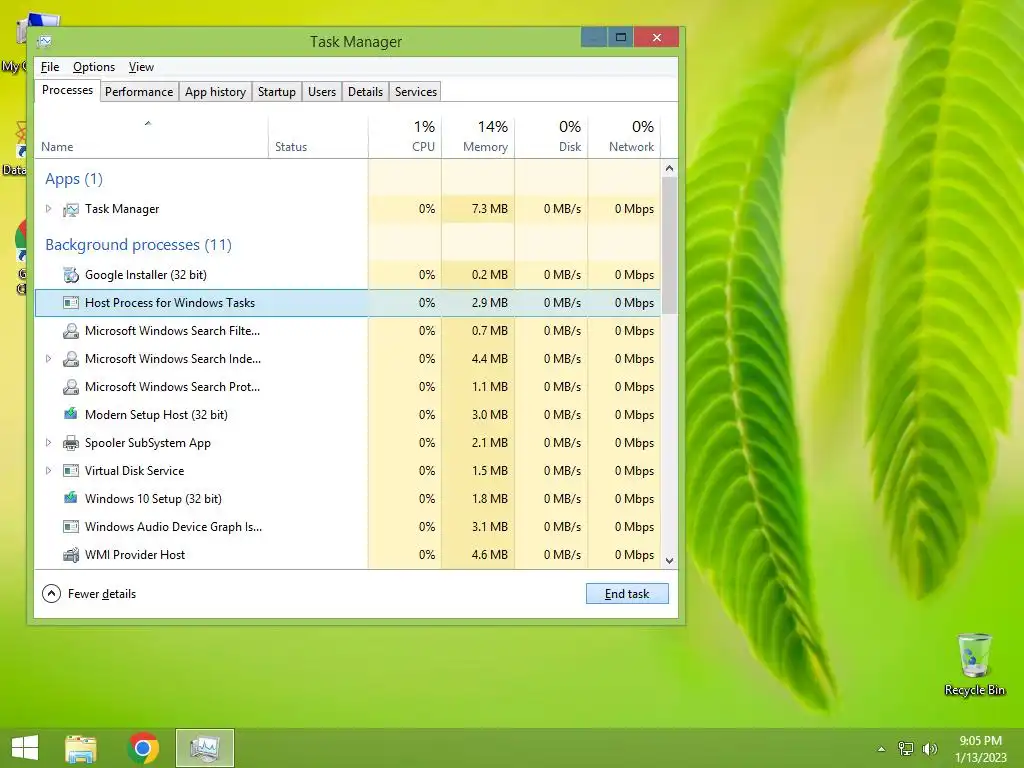Select the WMI Provider Host row
The height and width of the screenshot is (768, 1024).
click(x=347, y=555)
